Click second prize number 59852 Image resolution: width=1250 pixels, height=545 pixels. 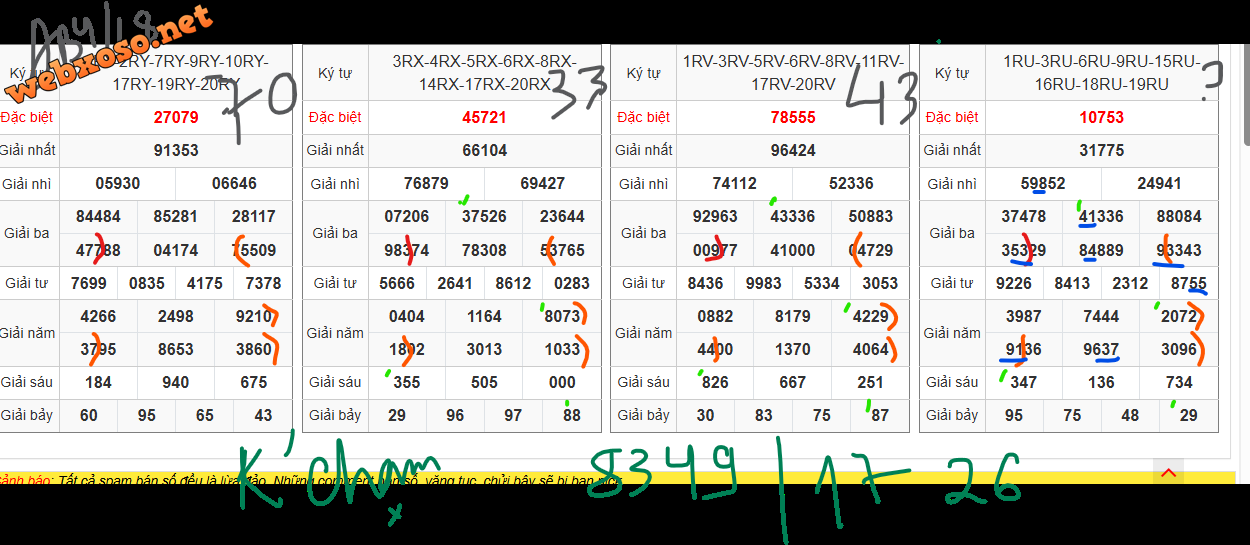point(1043,184)
